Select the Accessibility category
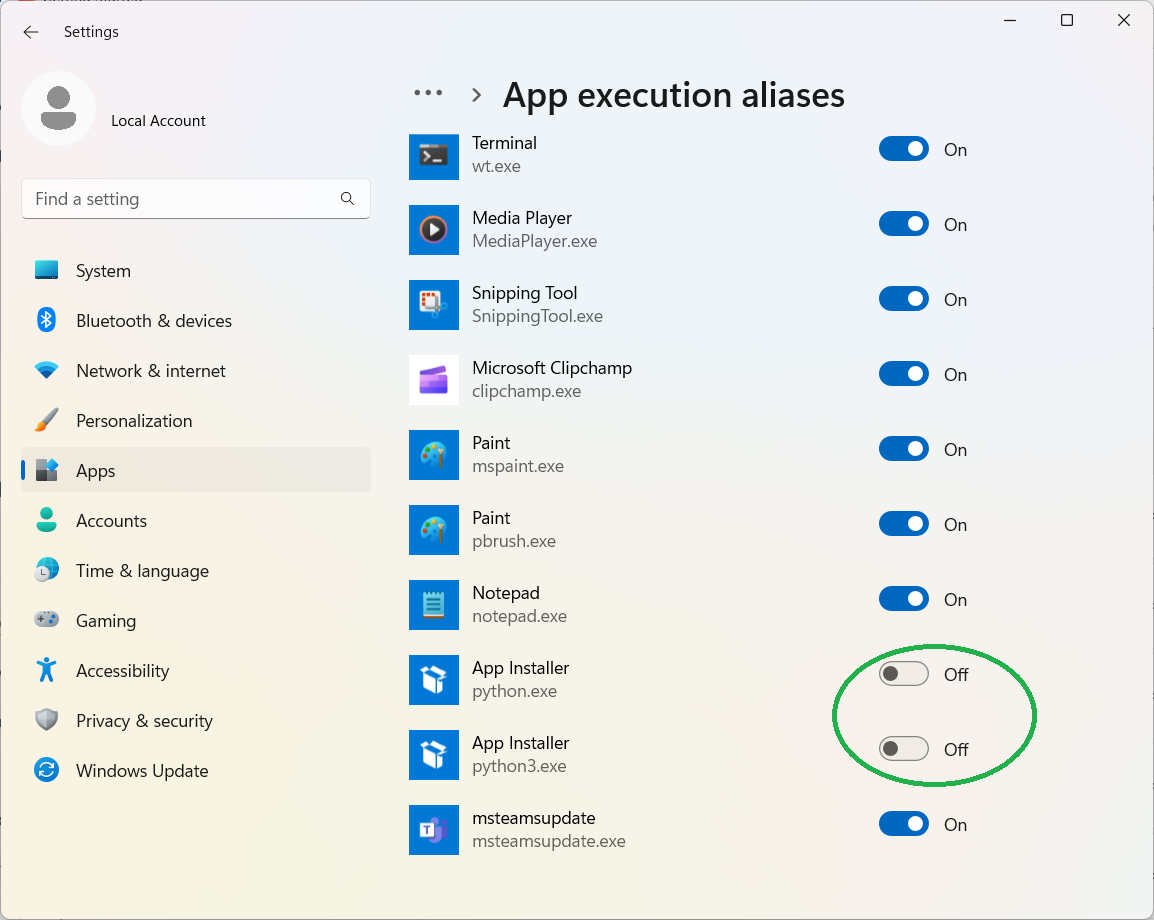 click(196, 670)
